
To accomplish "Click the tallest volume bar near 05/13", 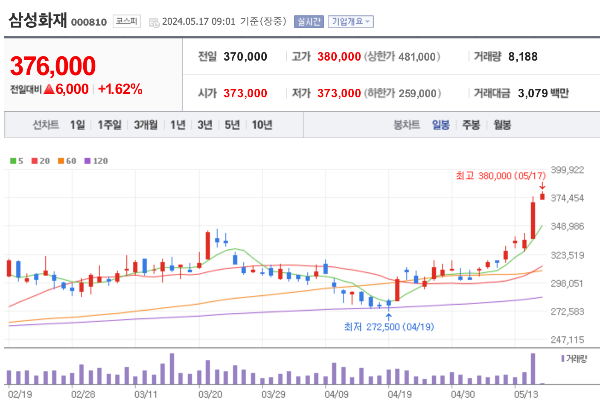I will click(x=533, y=369).
